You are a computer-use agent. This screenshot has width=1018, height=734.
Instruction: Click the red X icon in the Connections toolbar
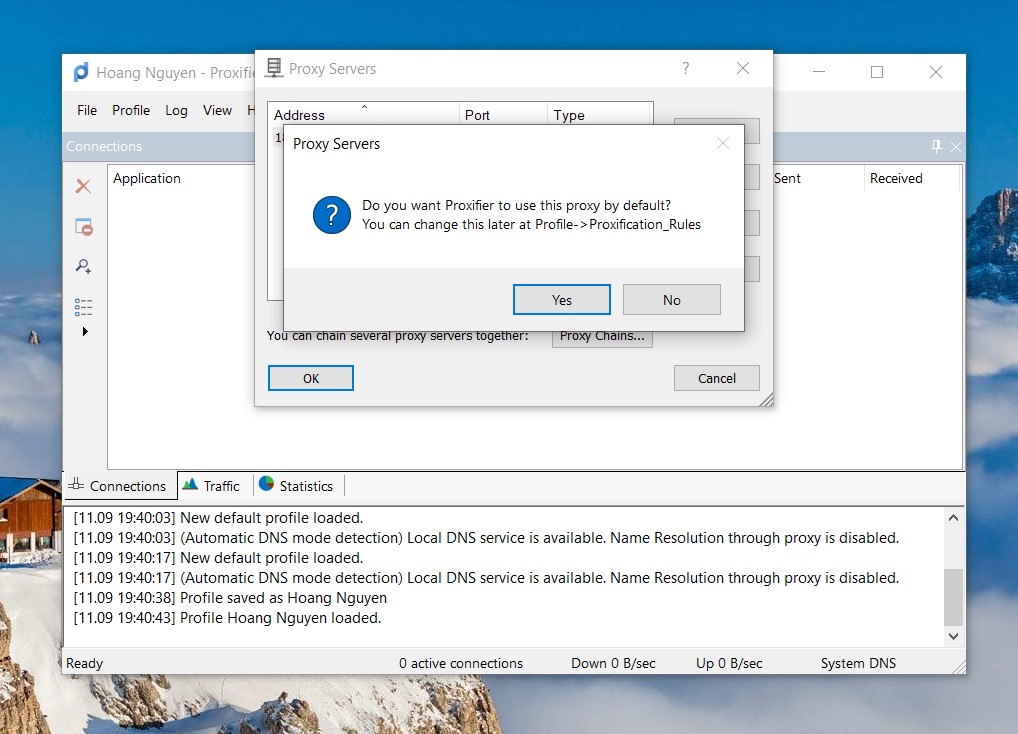83,186
